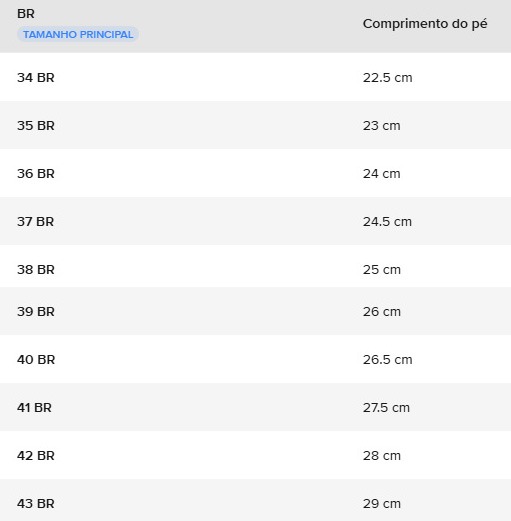Select the BR column header
511x521 pixels.
coord(26,14)
